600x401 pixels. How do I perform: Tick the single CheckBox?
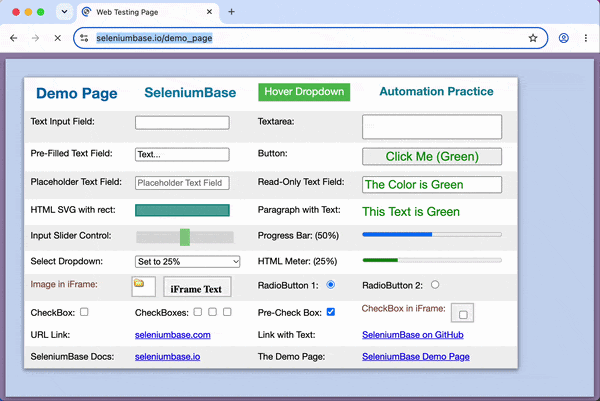click(84, 312)
